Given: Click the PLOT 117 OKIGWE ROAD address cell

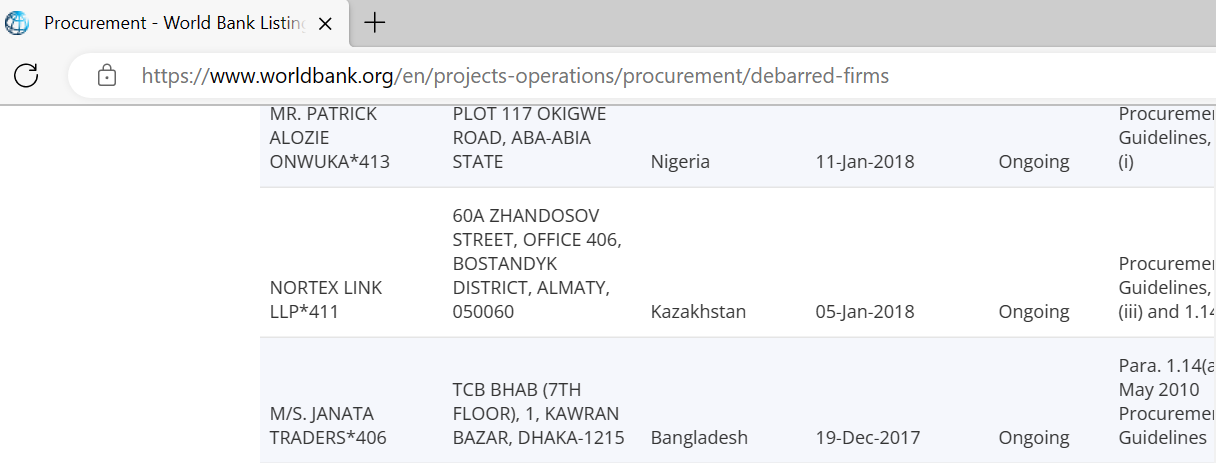Looking at the screenshot, I should click(x=529, y=137).
